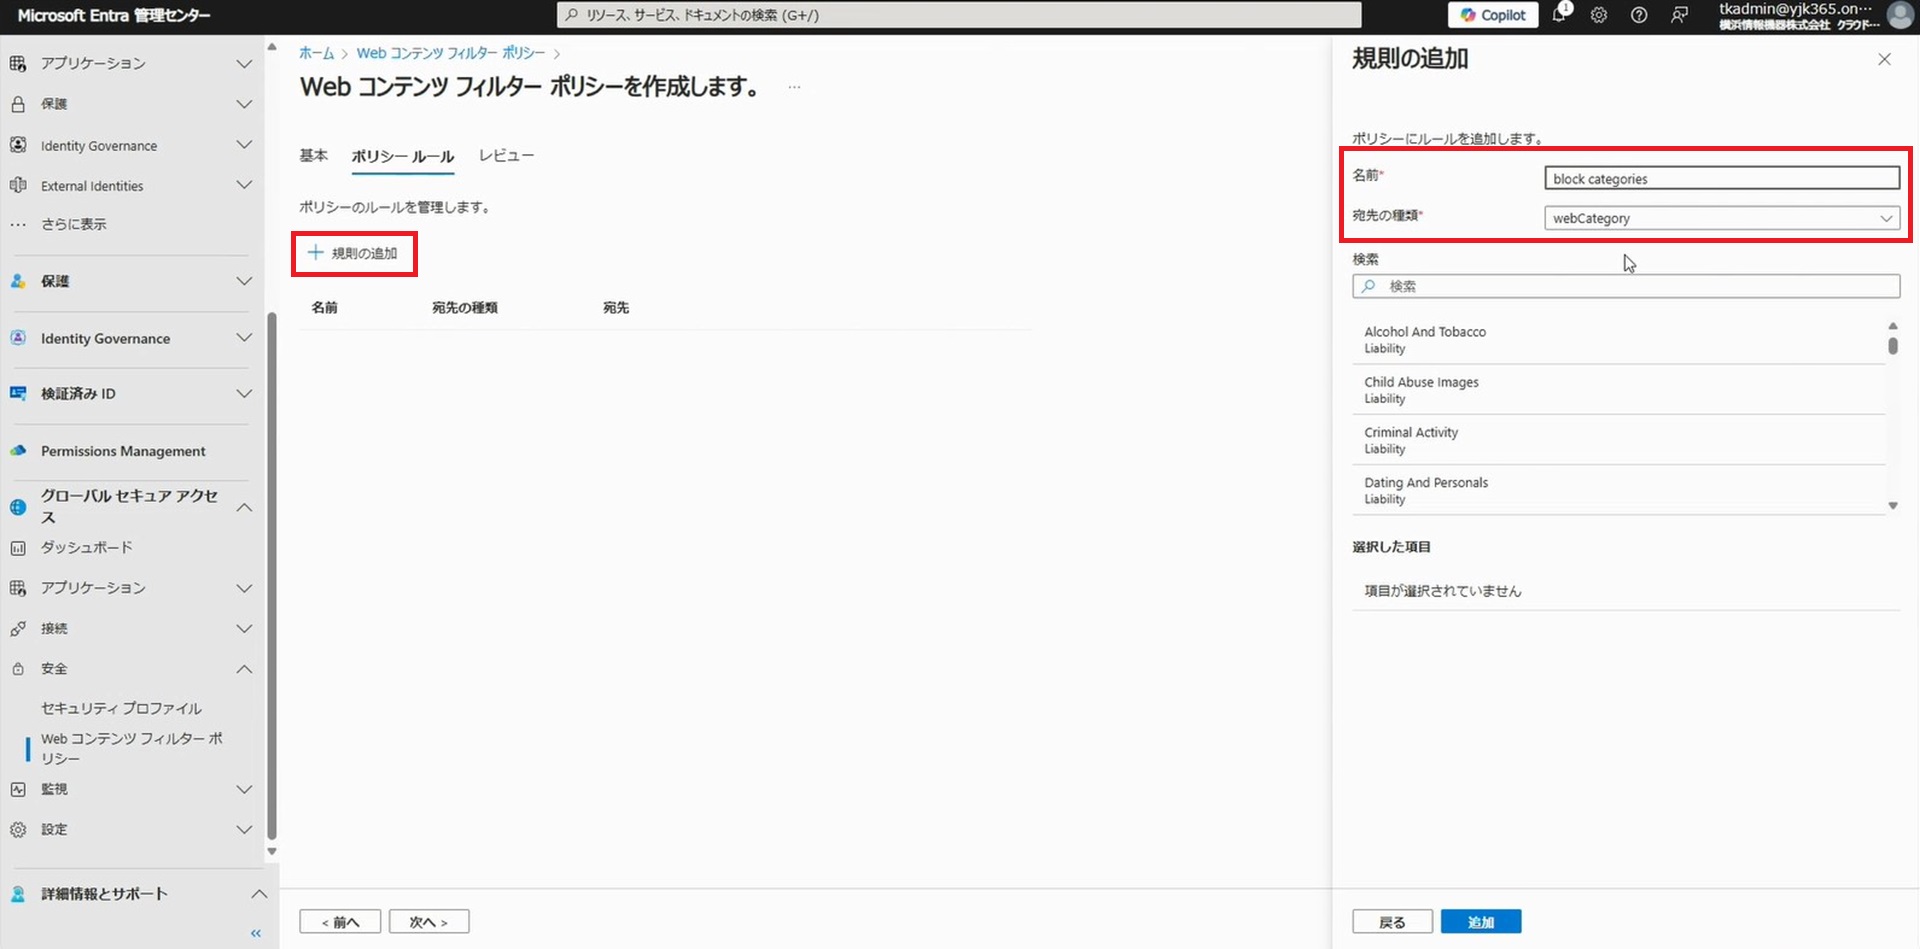Open notifications bell icon
The height and width of the screenshot is (949, 1920).
click(1559, 14)
